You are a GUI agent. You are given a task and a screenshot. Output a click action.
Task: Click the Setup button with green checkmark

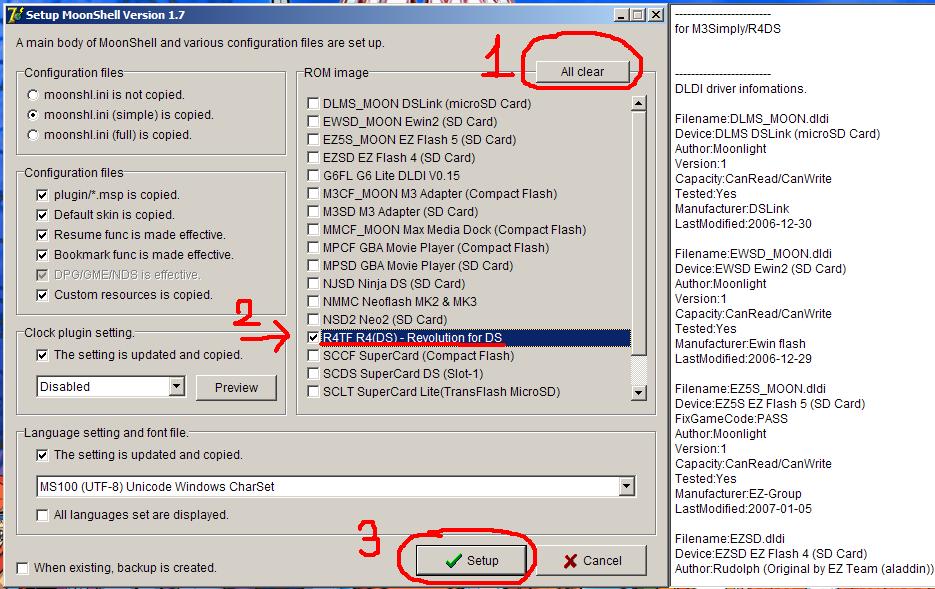pyautogui.click(x=471, y=560)
